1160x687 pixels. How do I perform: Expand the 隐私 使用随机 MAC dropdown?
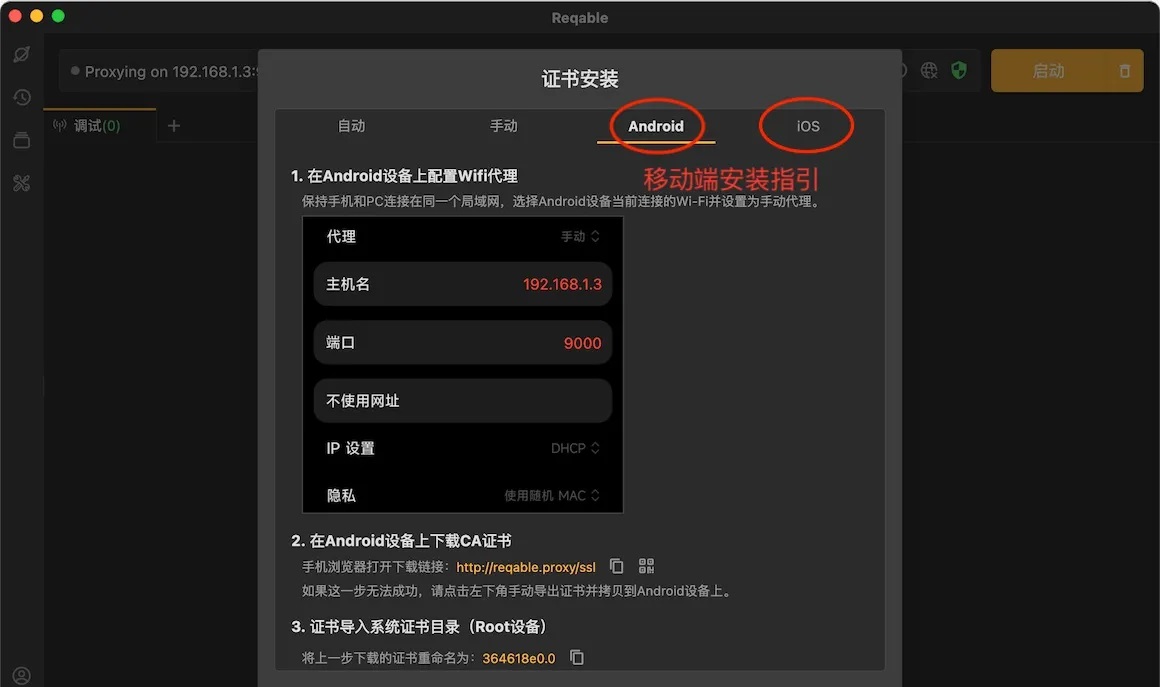[552, 495]
